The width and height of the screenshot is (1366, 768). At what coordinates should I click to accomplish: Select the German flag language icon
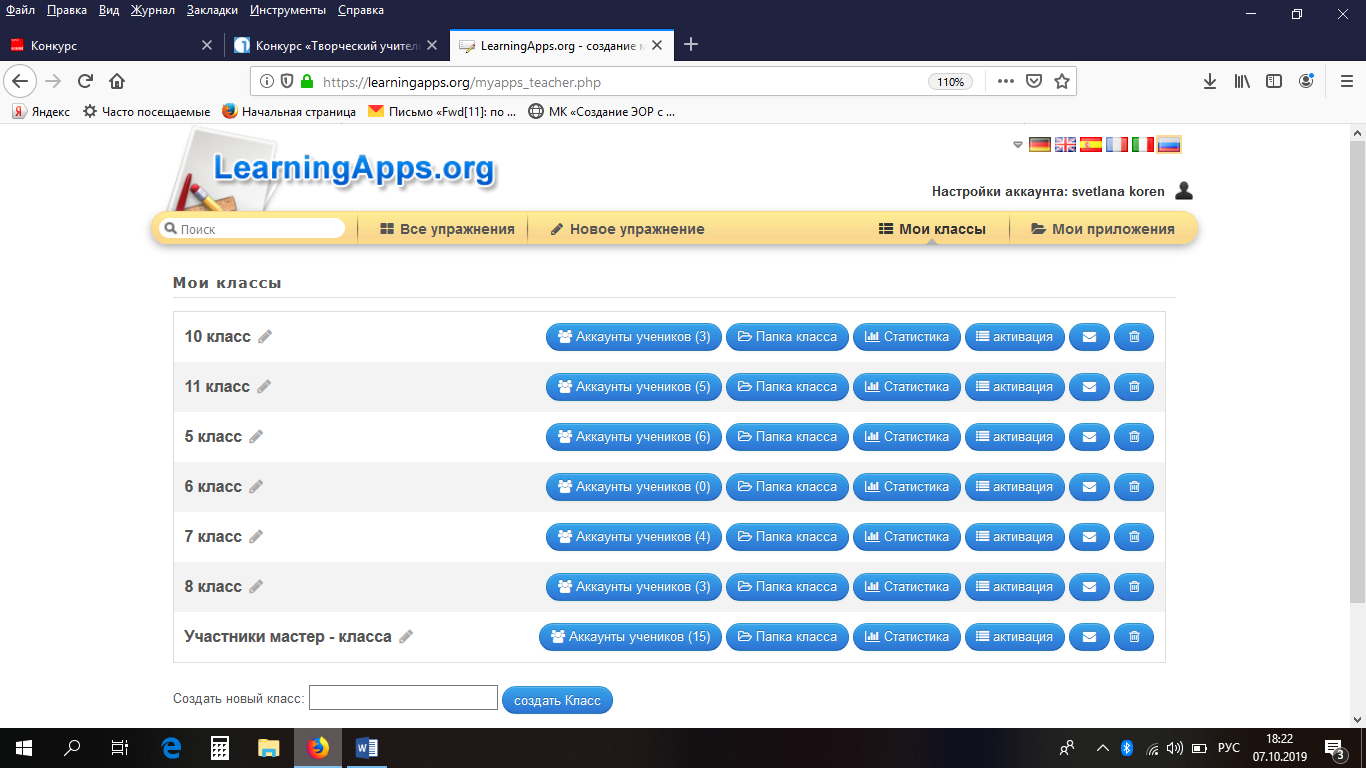(x=1040, y=144)
